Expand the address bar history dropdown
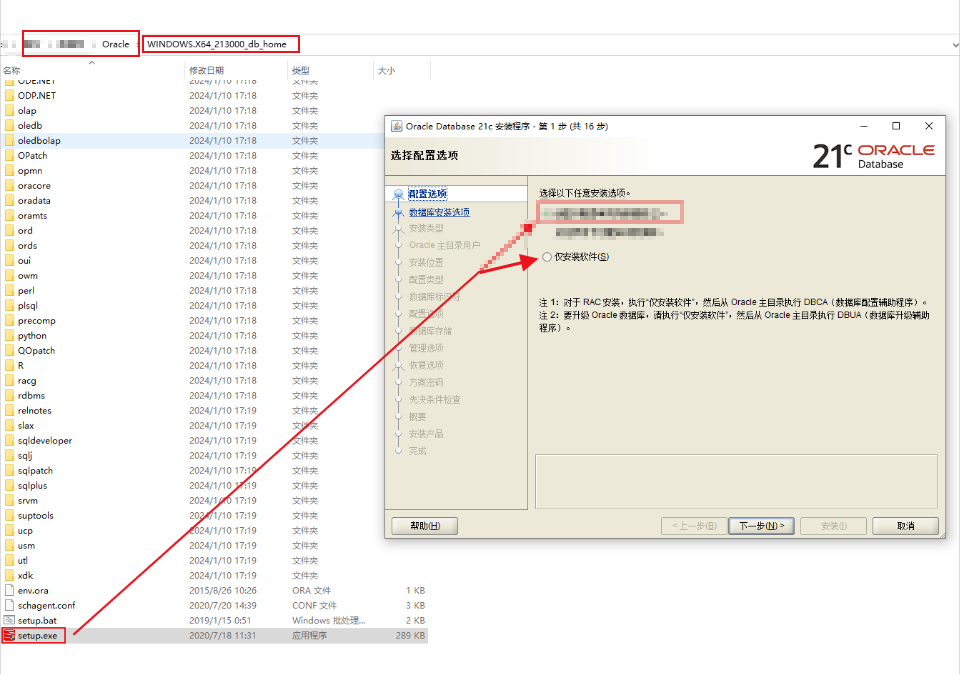Screen dimensions: 960x674 tap(954, 45)
